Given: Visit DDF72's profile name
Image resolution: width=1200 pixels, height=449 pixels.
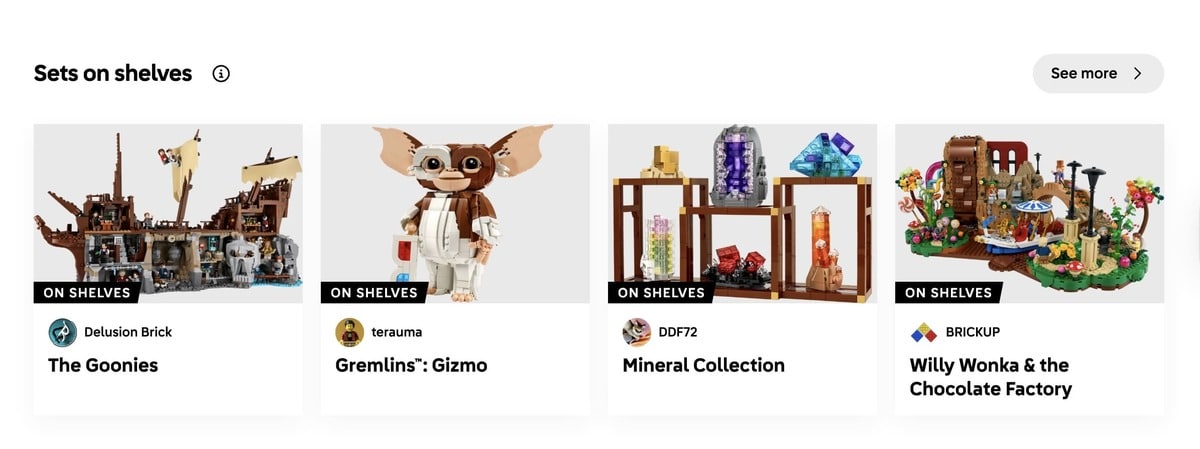Looking at the screenshot, I should point(677,332).
